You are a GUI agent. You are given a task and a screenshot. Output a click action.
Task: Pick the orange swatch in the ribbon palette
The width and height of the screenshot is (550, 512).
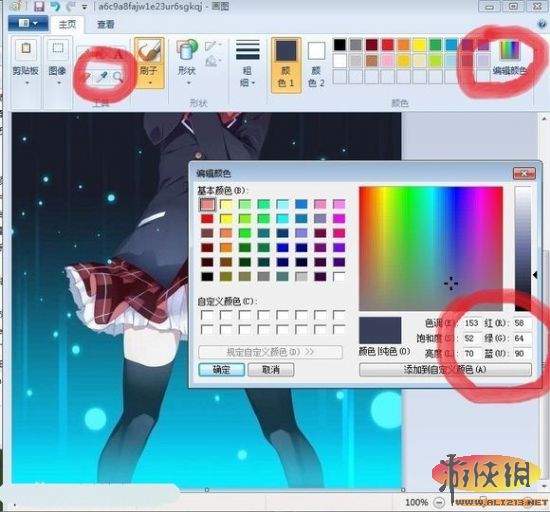pos(403,45)
